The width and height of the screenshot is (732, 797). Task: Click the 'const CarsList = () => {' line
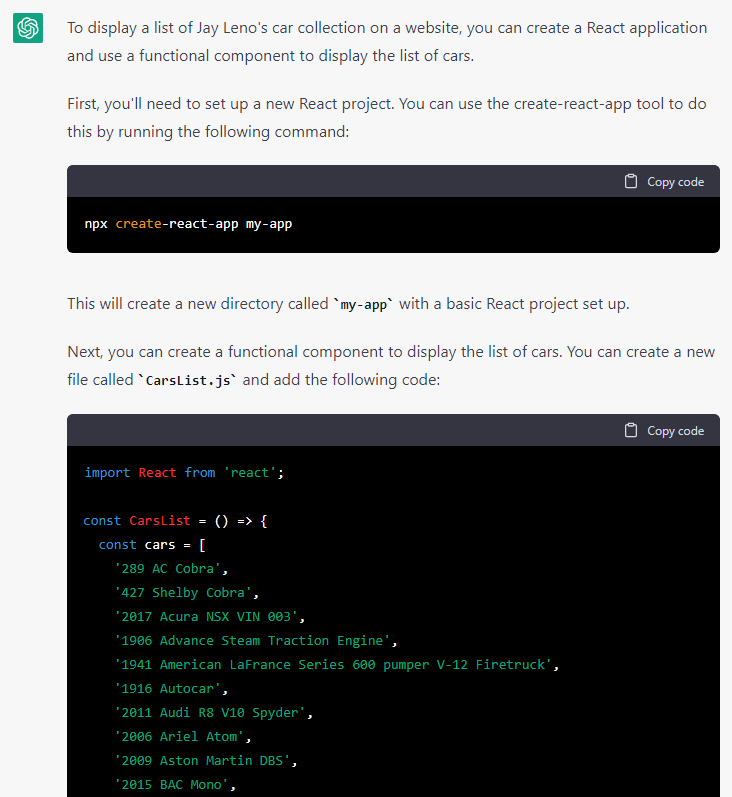(175, 521)
